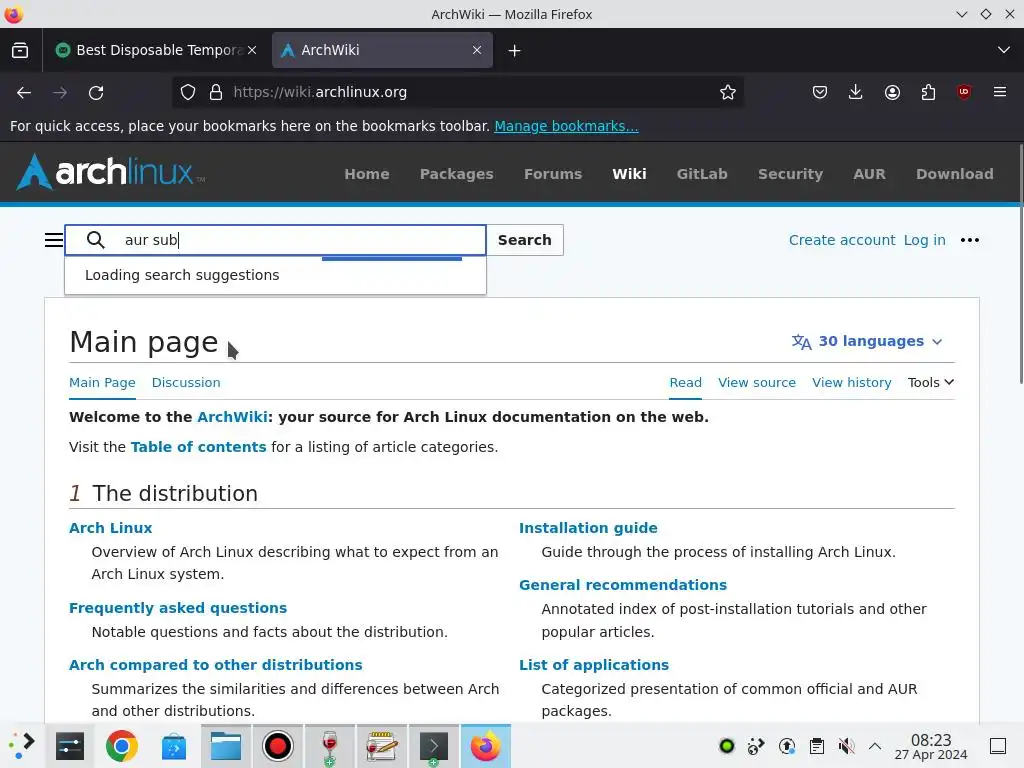Reload the page with the refresh icon
Image resolution: width=1024 pixels, height=768 pixels.
[x=96, y=93]
